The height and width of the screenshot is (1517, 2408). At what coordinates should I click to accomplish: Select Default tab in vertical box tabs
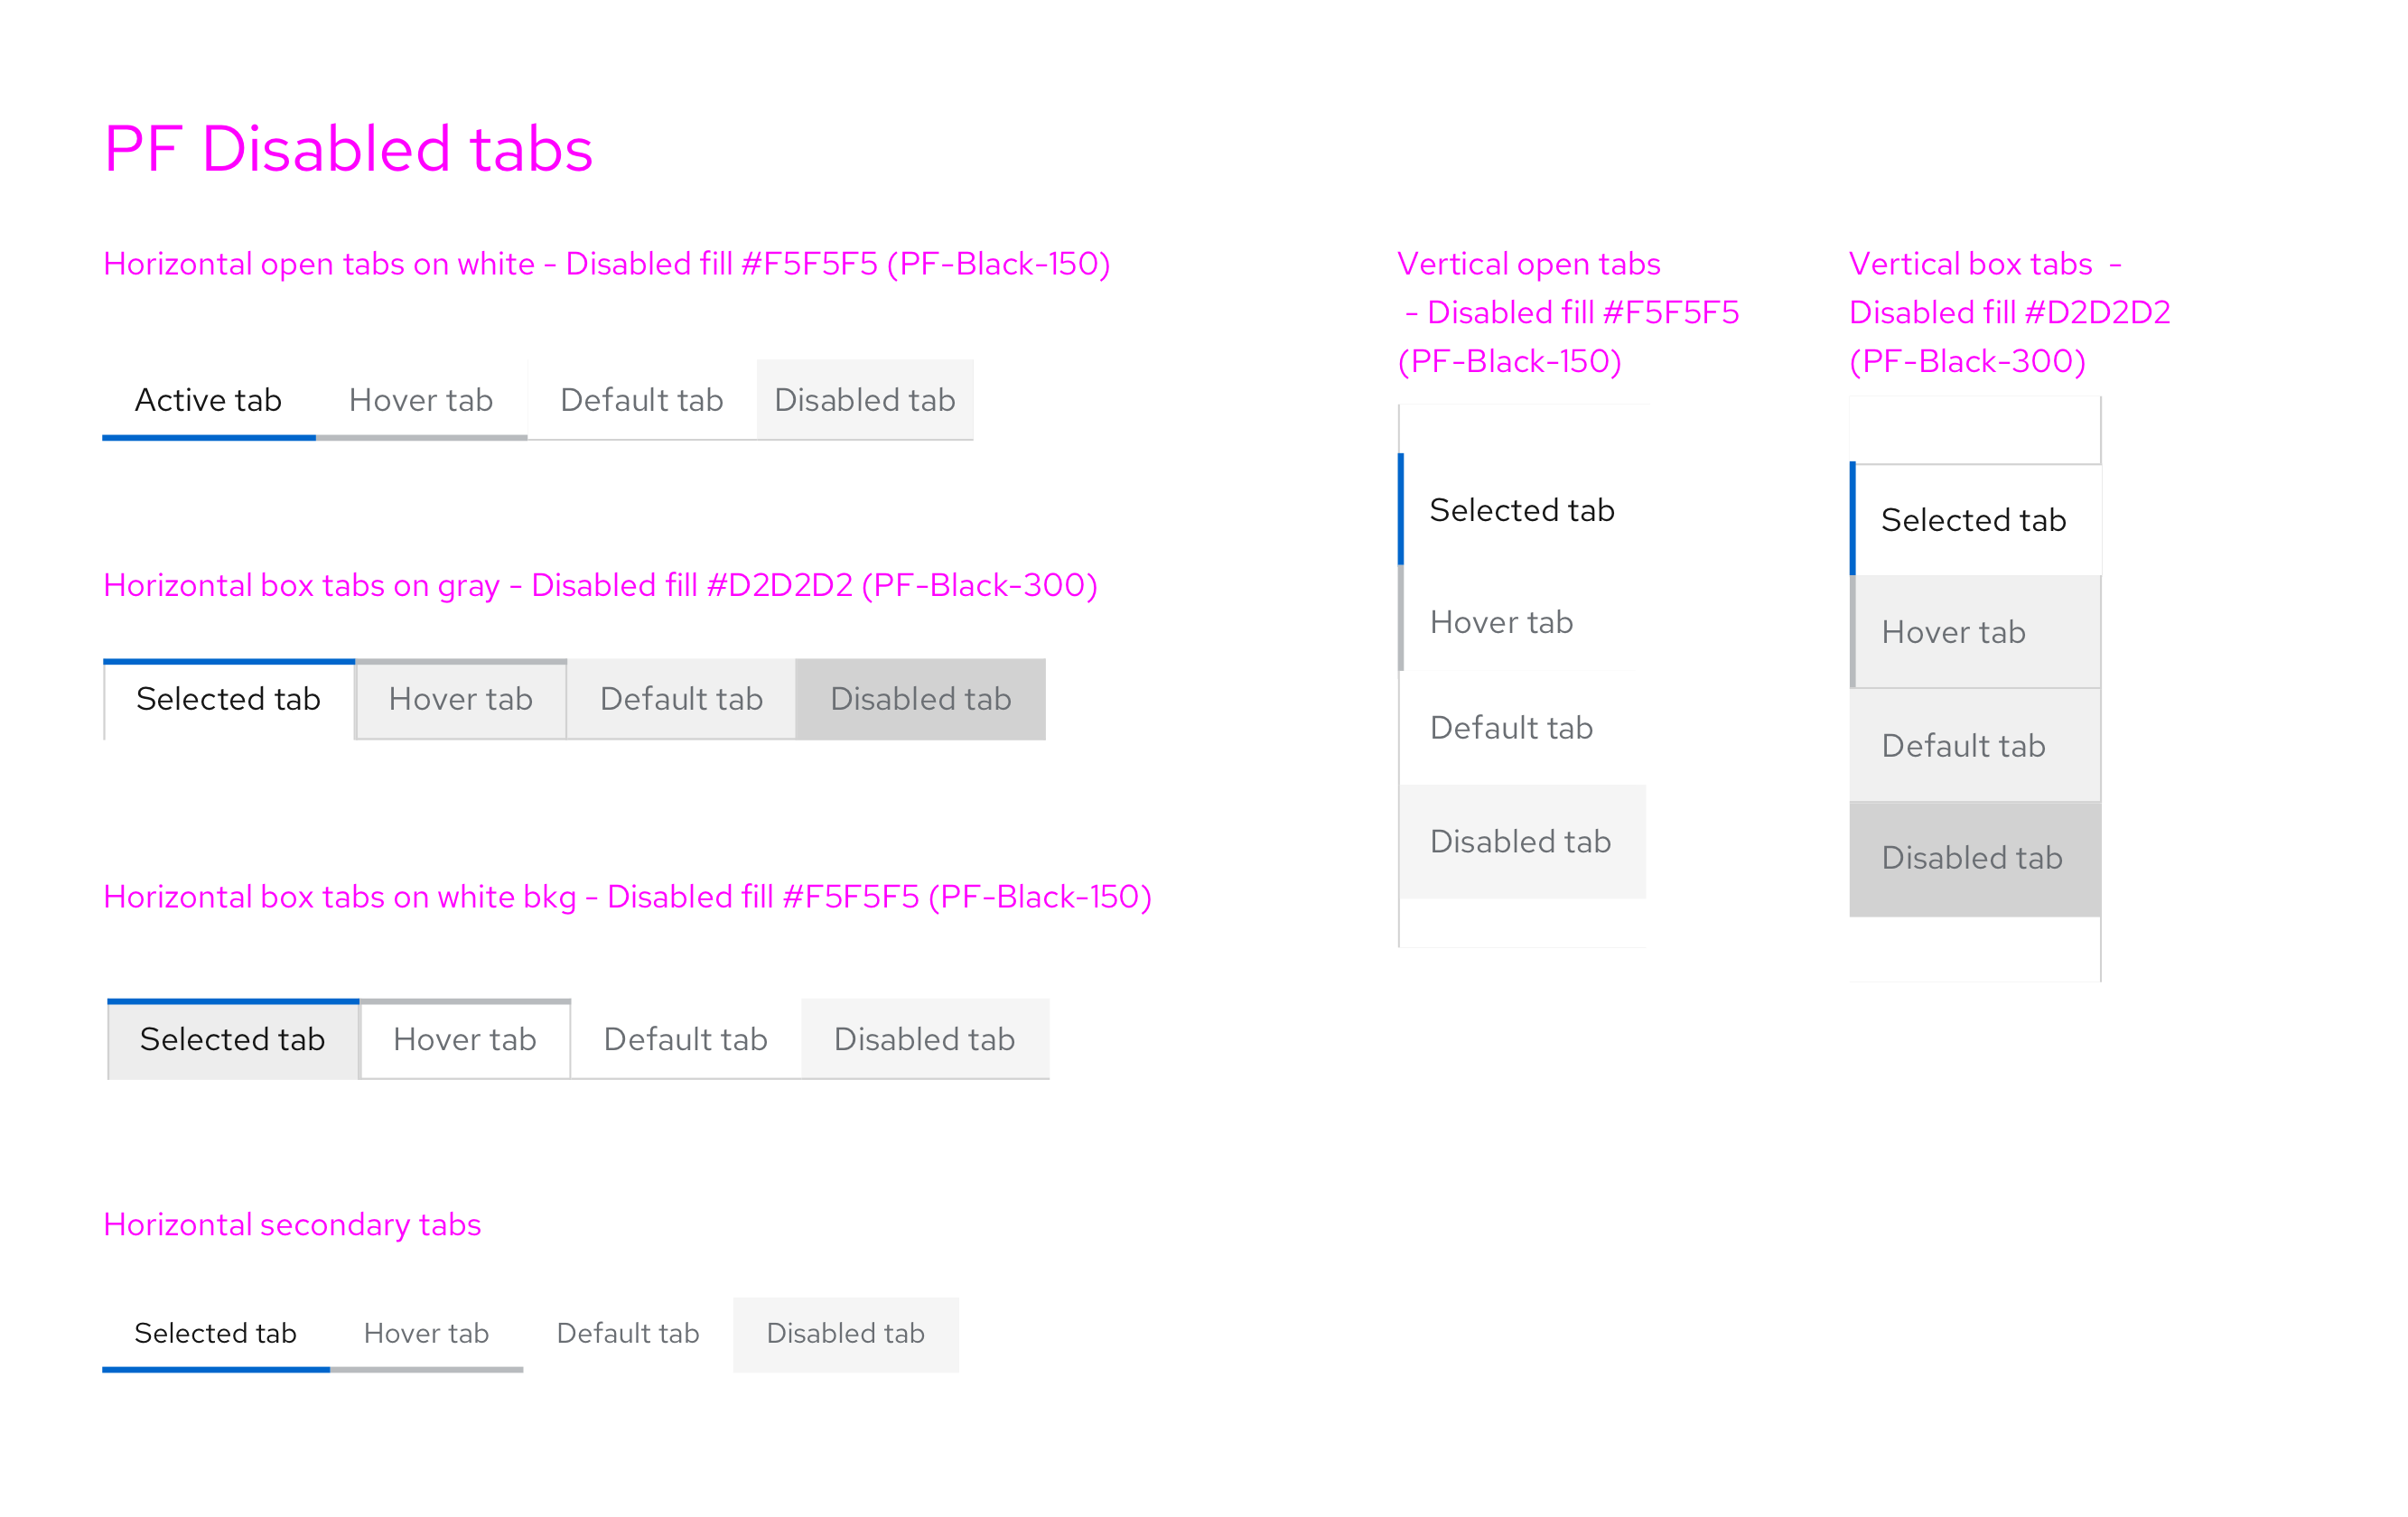pos(1962,745)
